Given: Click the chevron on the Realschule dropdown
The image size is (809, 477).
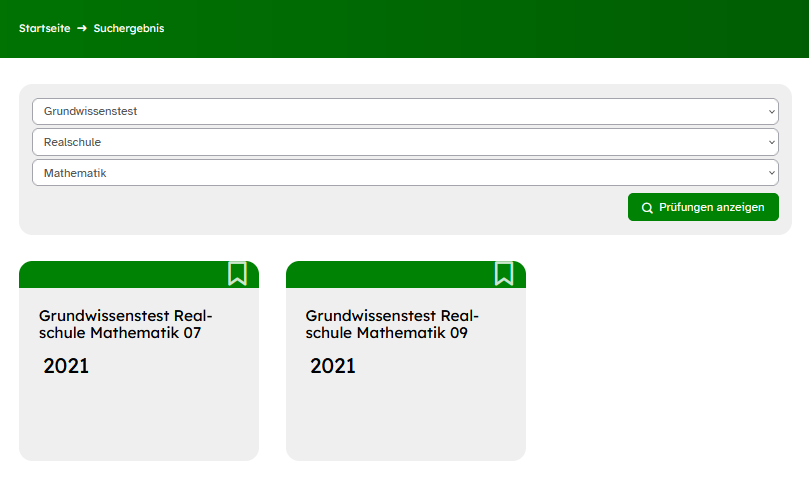Looking at the screenshot, I should click(x=771, y=143).
